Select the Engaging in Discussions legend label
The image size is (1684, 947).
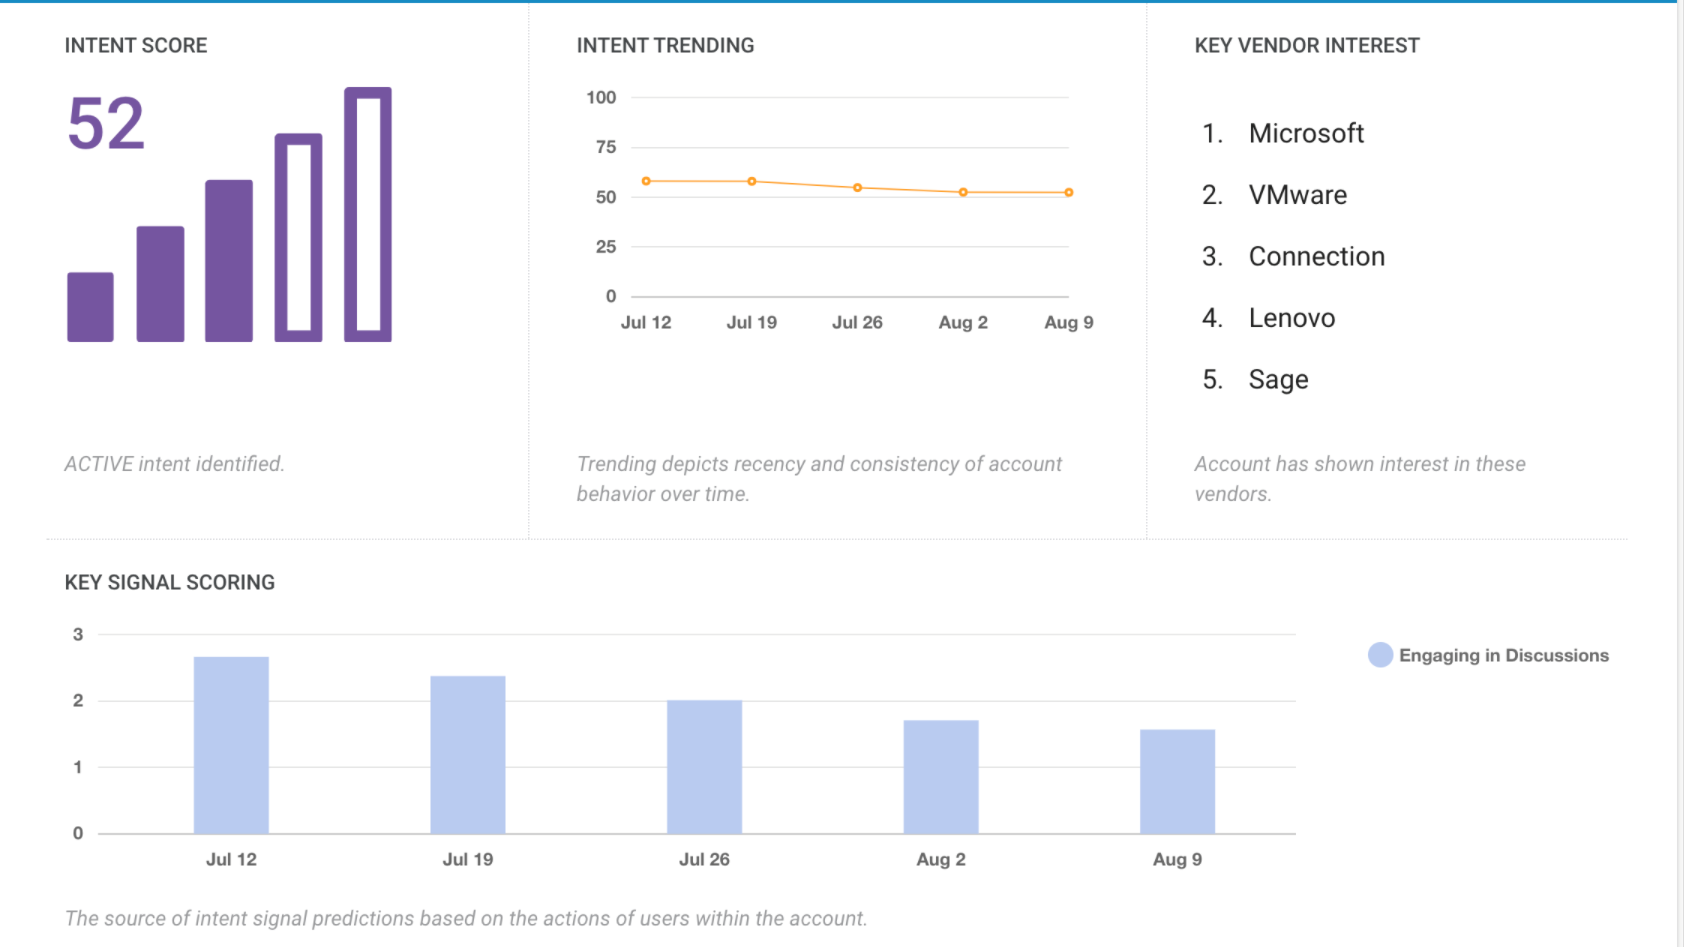click(x=1503, y=655)
